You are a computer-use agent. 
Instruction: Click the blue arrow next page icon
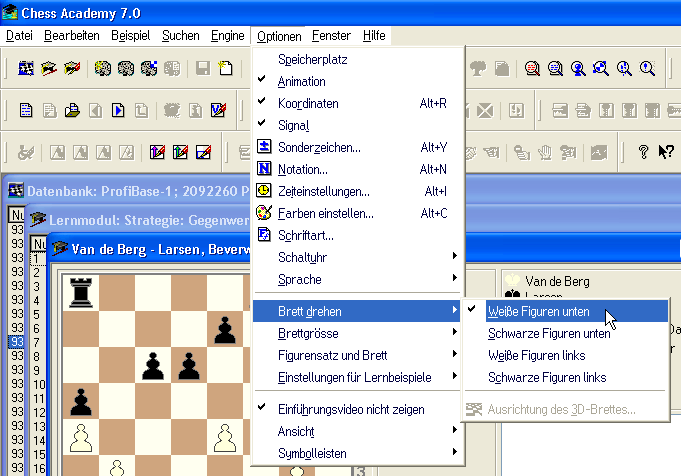pyautogui.click(x=118, y=110)
